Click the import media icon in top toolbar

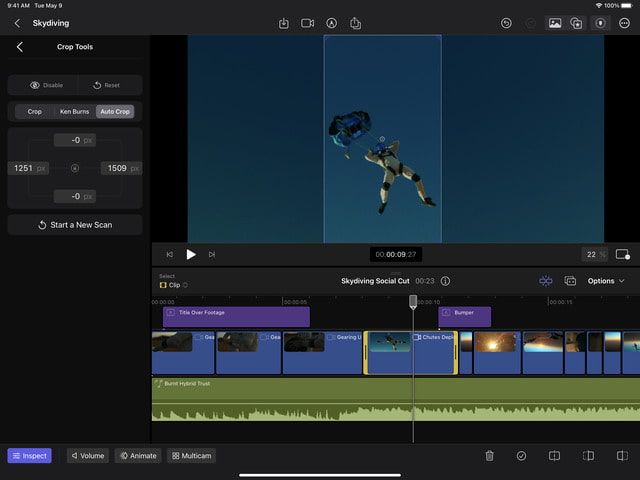283,23
